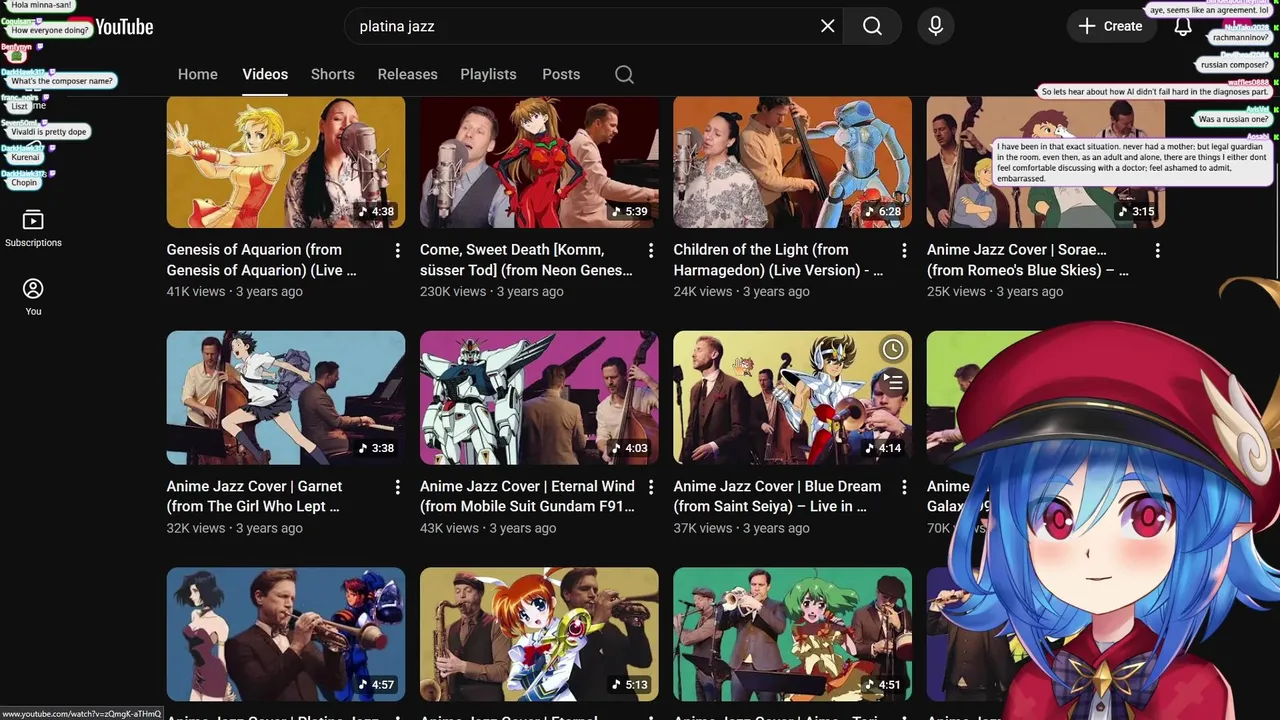The width and height of the screenshot is (1280, 720).
Task: Clear the search box with the X icon
Action: [x=827, y=26]
